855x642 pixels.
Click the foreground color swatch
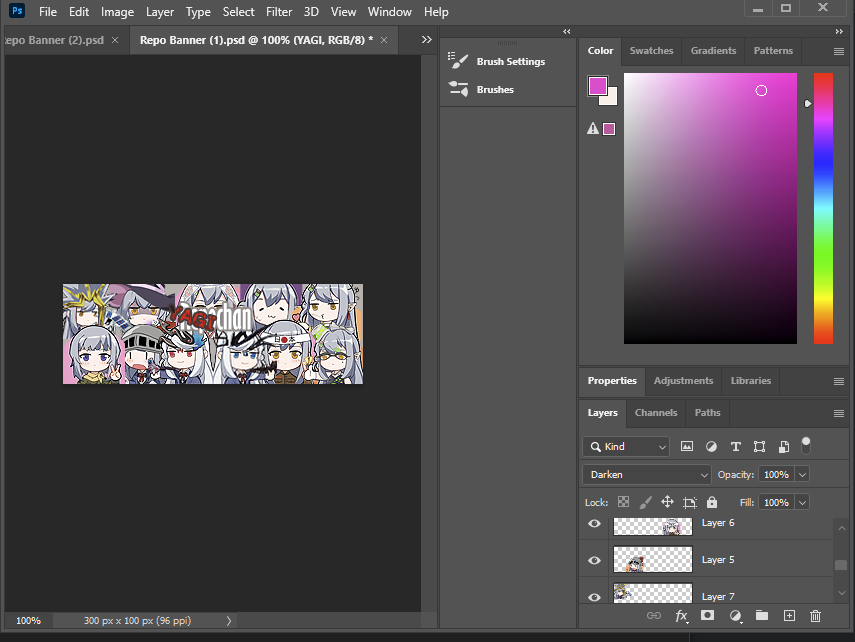[x=598, y=86]
